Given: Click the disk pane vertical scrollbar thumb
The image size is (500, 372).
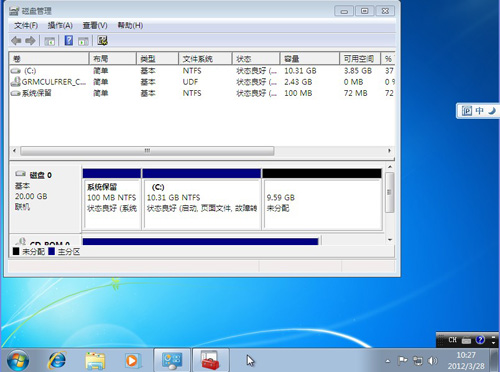Looking at the screenshot, I should coord(390,192).
